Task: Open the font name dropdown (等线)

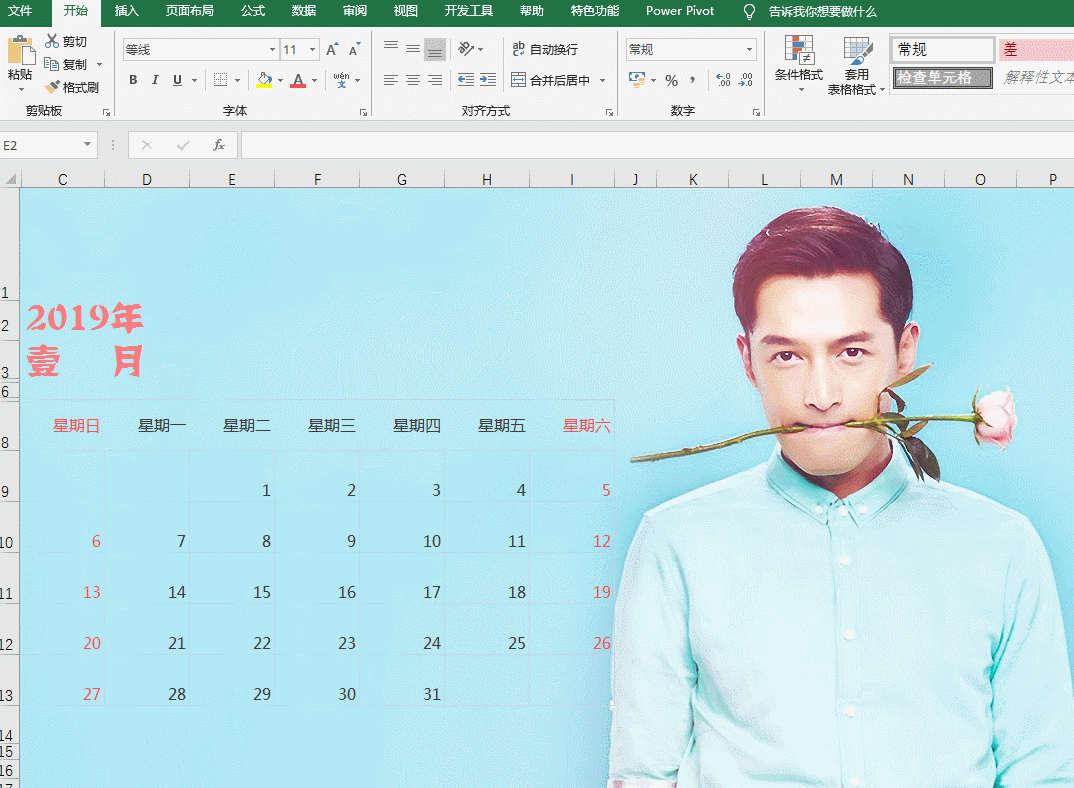Action: (x=272, y=49)
